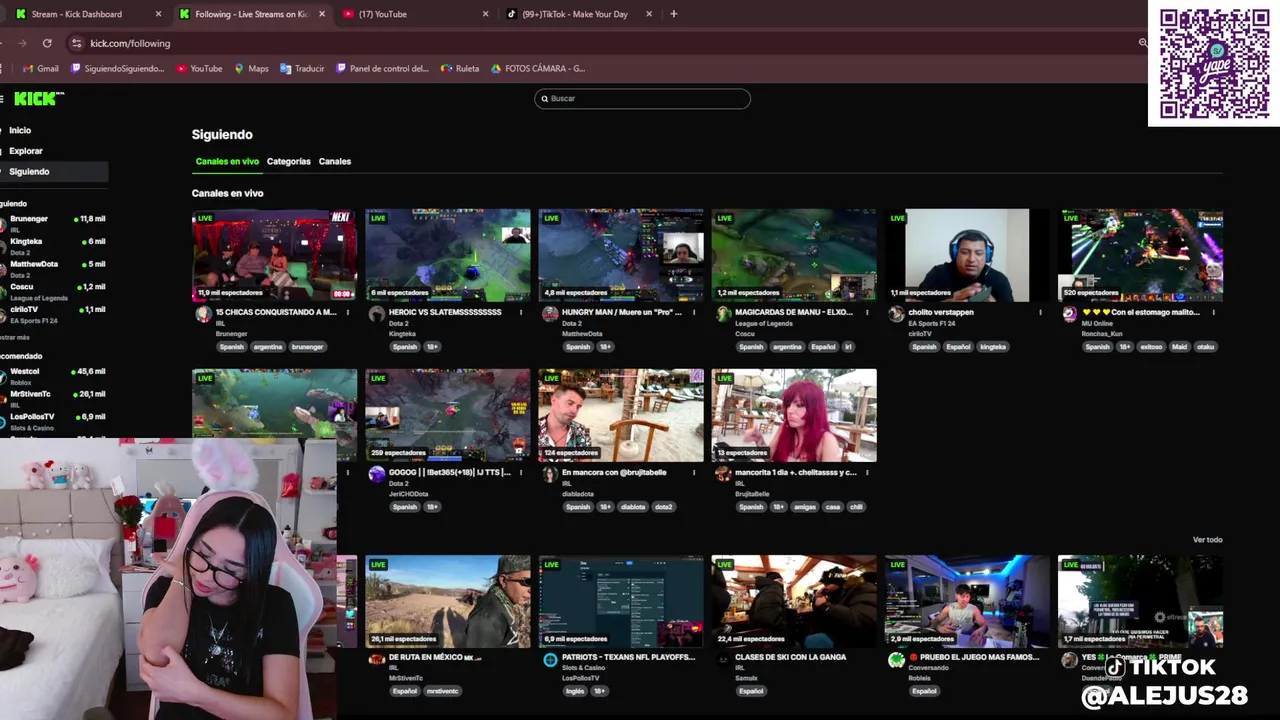Switch to the Categorías tab
This screenshot has height=720, width=1280.
point(288,161)
